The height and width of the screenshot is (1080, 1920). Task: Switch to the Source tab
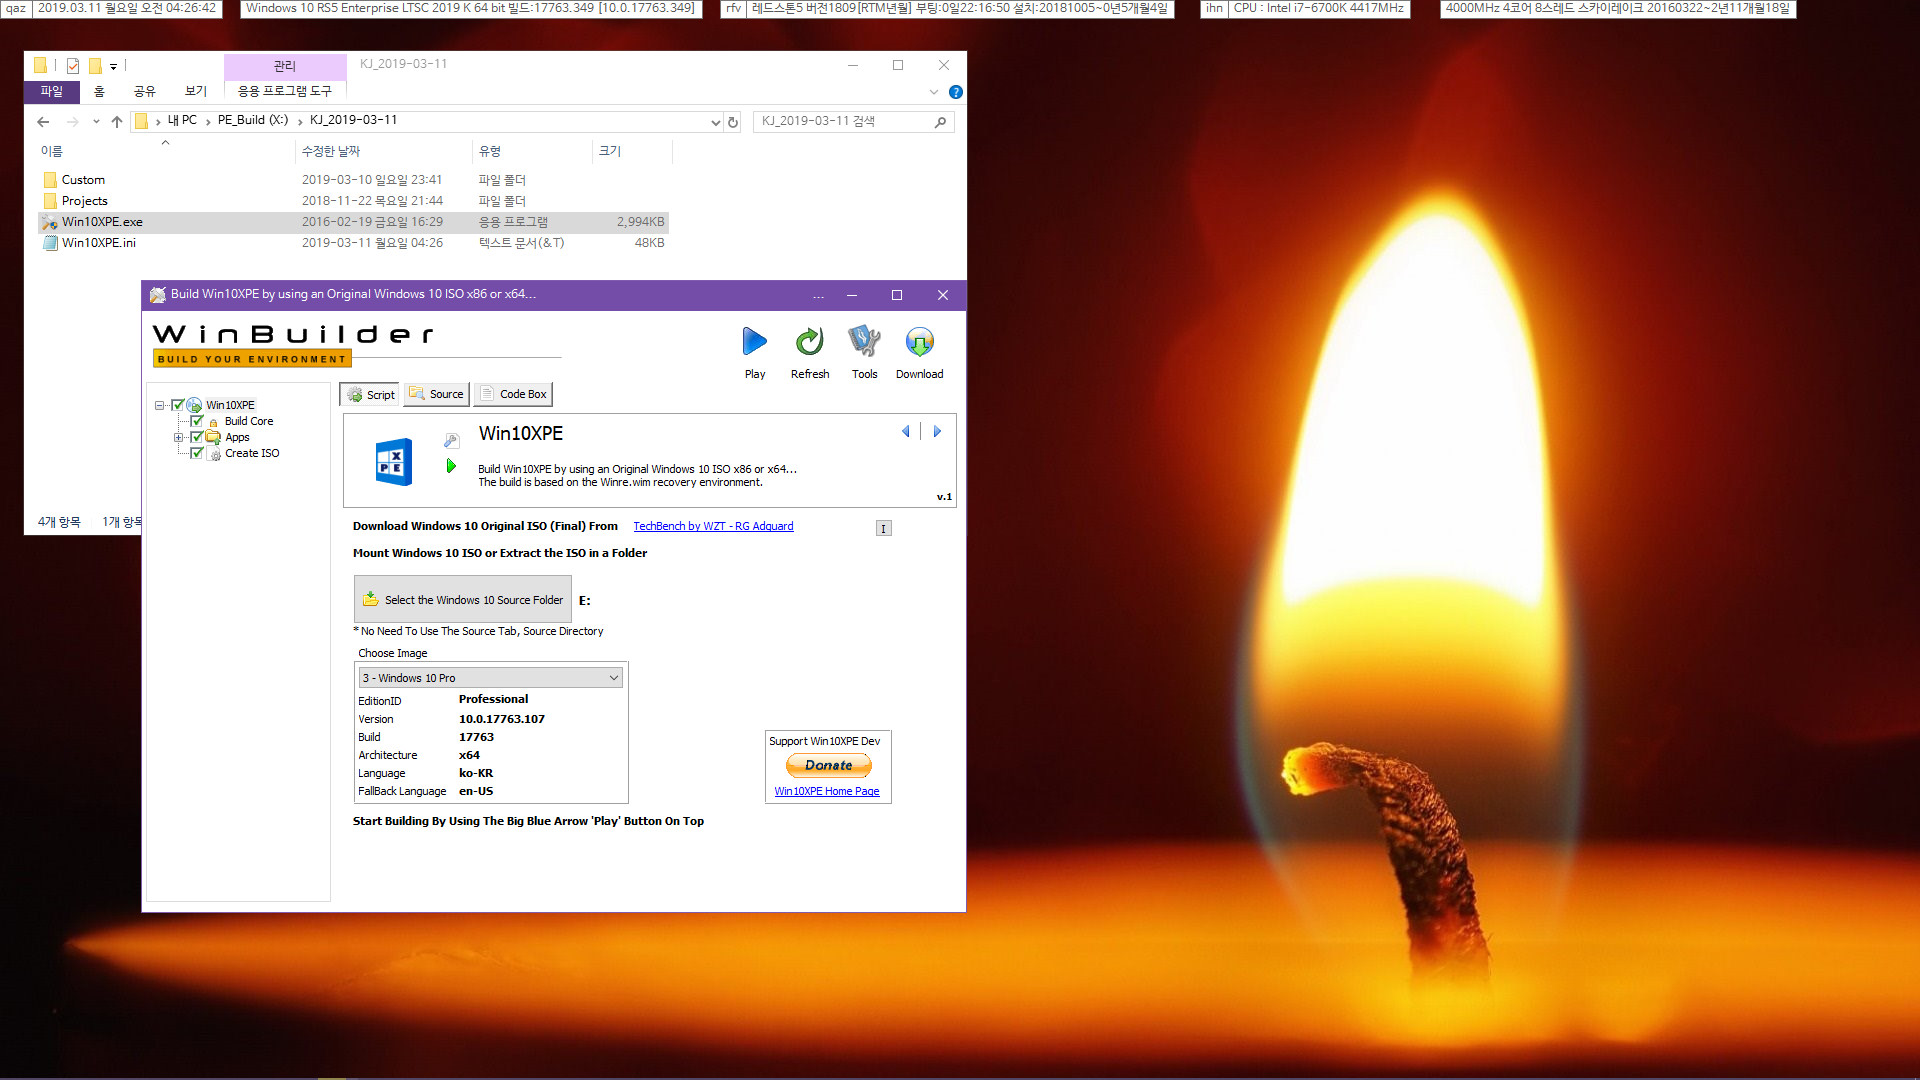(436, 394)
